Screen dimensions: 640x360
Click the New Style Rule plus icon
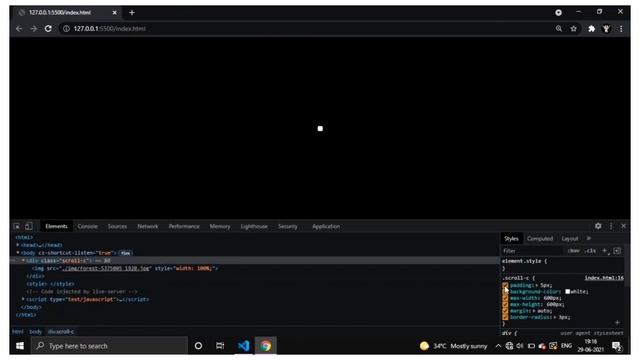(604, 251)
